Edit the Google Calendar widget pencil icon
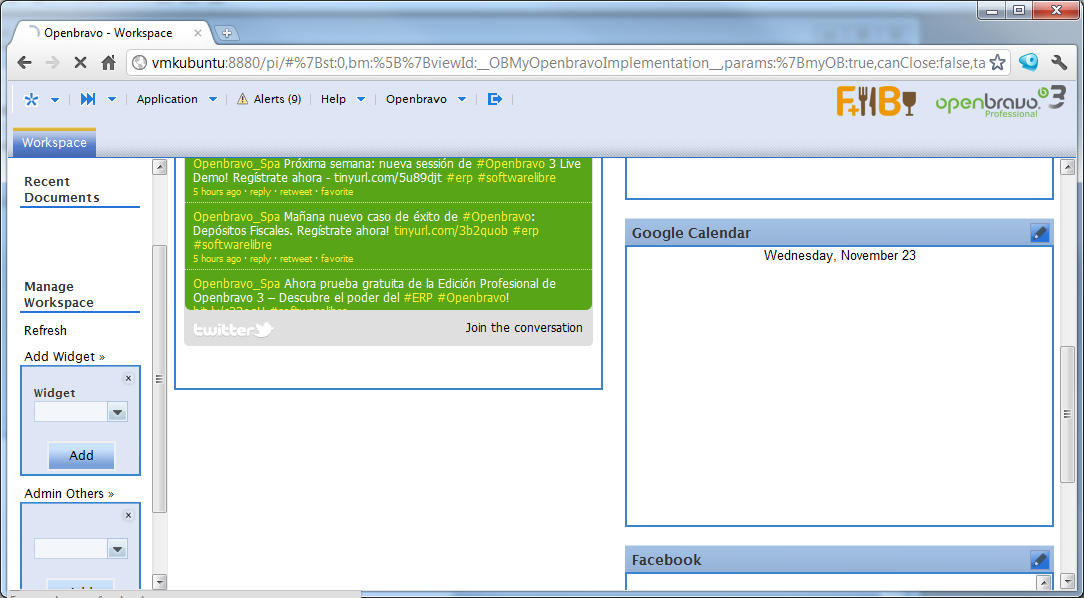 1039,233
